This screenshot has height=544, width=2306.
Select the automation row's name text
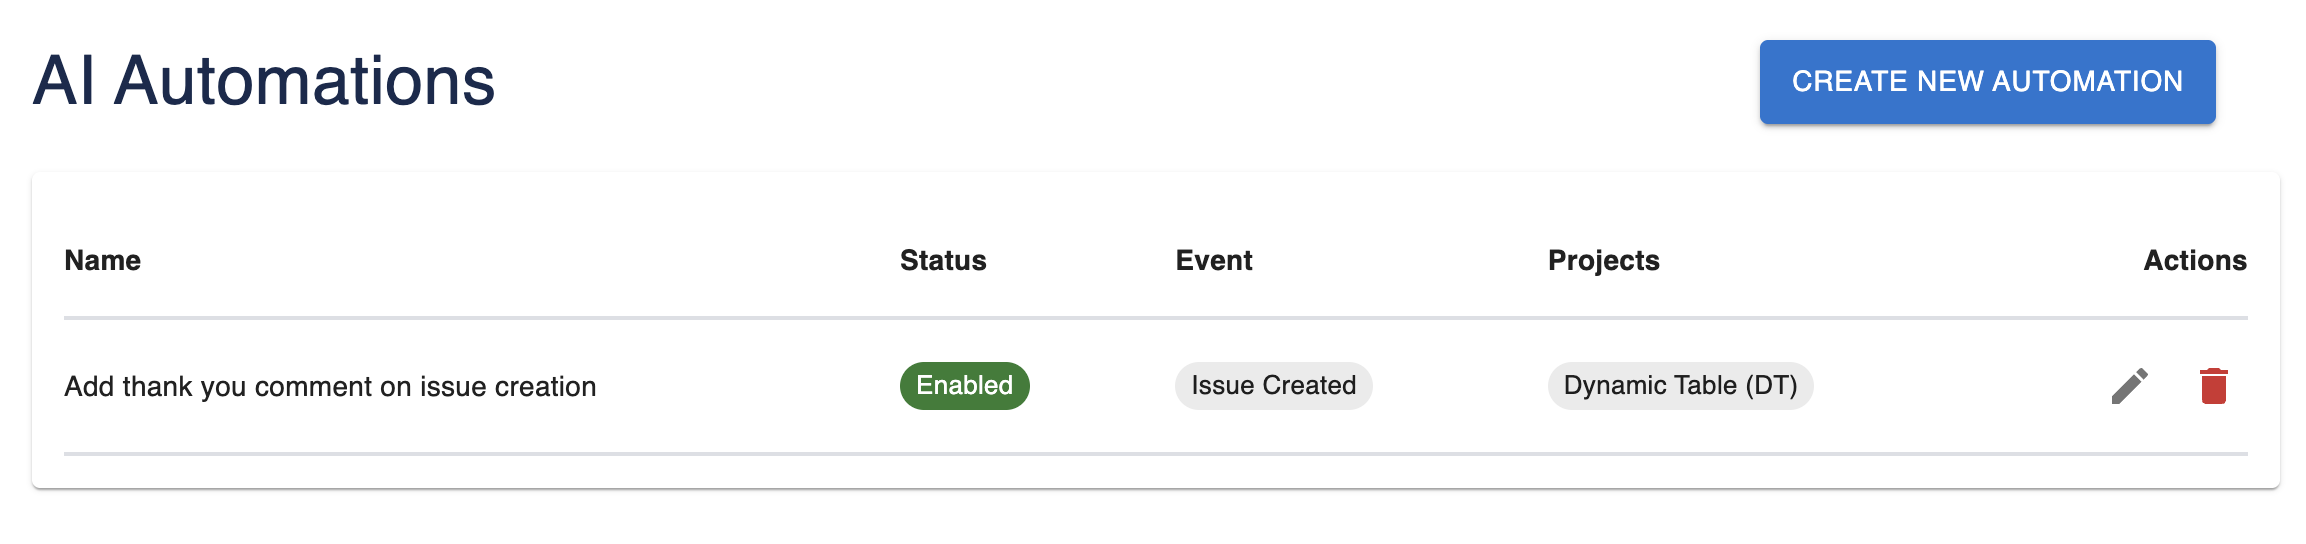coord(330,387)
